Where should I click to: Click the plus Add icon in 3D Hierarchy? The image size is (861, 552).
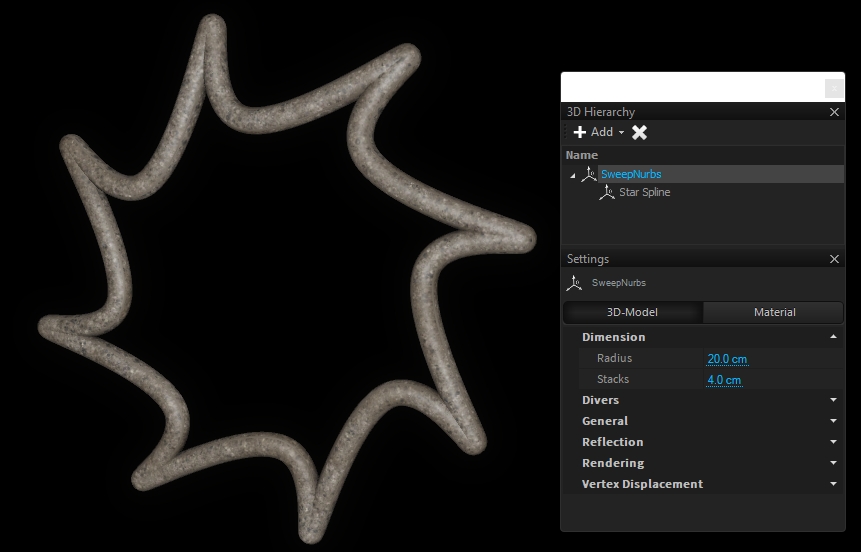click(x=580, y=132)
